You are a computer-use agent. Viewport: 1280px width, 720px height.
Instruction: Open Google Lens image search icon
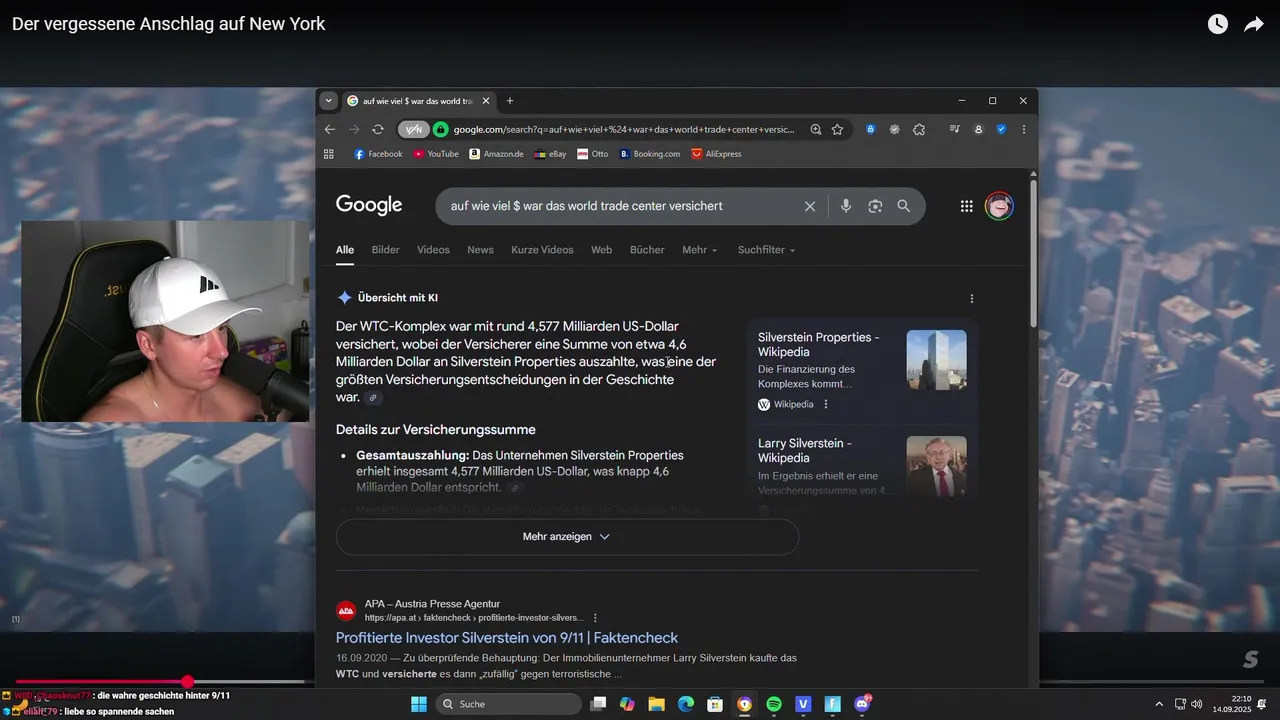(x=875, y=206)
